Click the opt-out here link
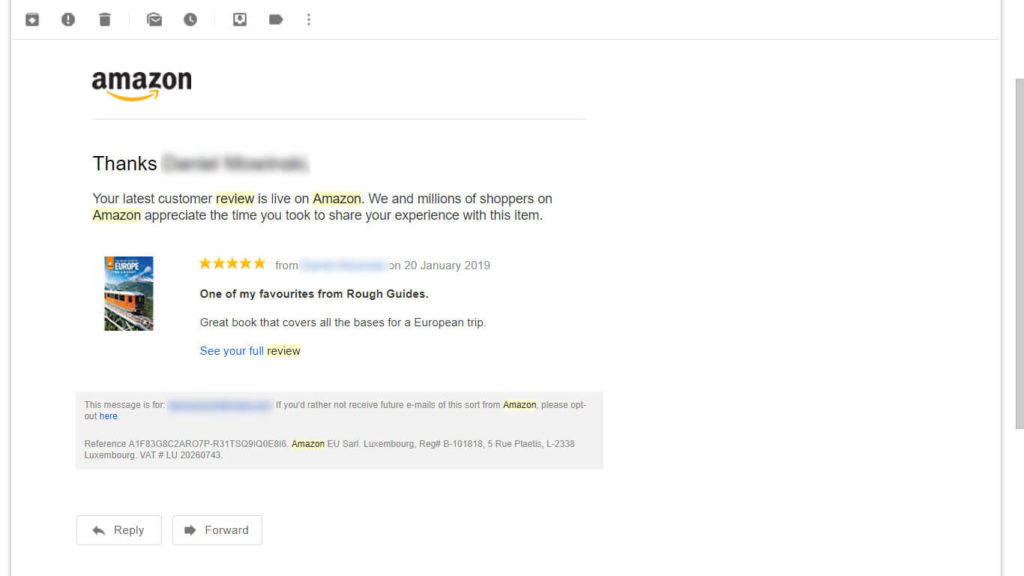The width and height of the screenshot is (1024, 576). [108, 416]
